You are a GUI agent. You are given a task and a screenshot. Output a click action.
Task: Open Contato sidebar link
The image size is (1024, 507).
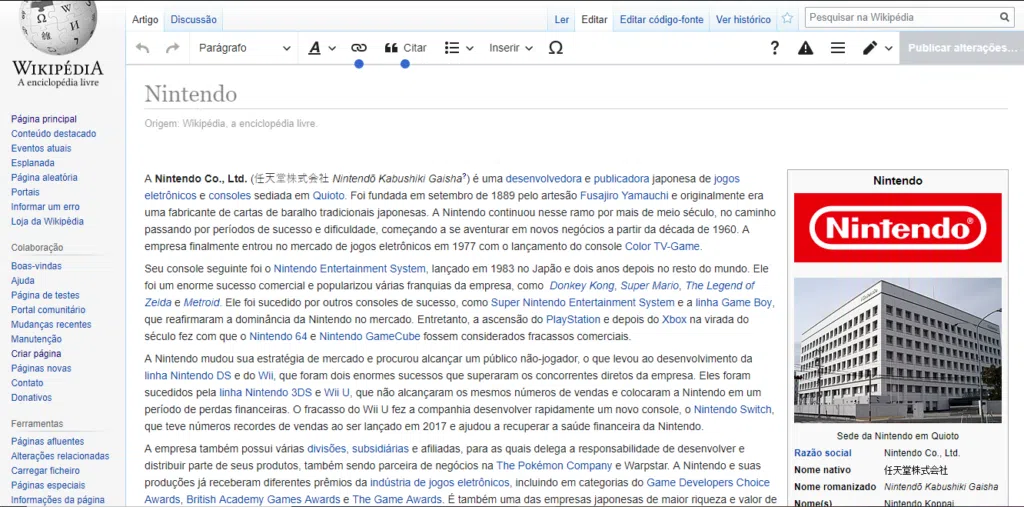coord(27,383)
